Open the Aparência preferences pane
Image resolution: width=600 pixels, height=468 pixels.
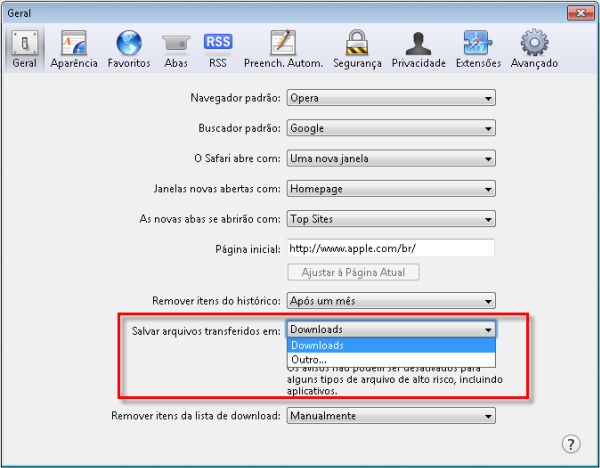click(74, 49)
